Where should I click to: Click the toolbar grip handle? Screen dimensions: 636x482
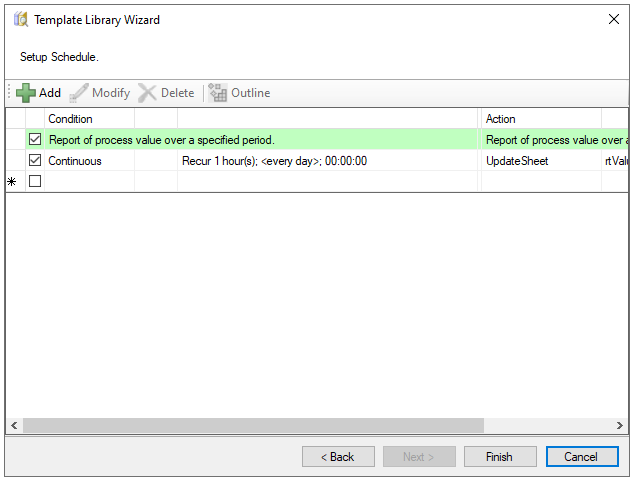9,93
